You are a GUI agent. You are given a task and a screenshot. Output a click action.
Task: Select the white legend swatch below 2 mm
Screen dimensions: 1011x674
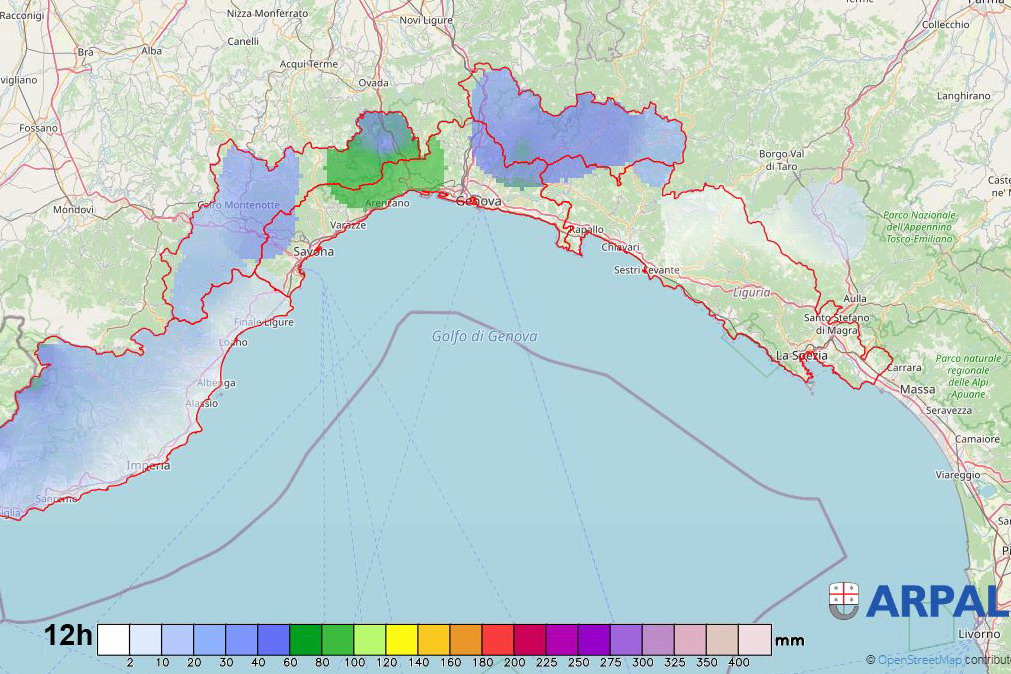[113, 639]
